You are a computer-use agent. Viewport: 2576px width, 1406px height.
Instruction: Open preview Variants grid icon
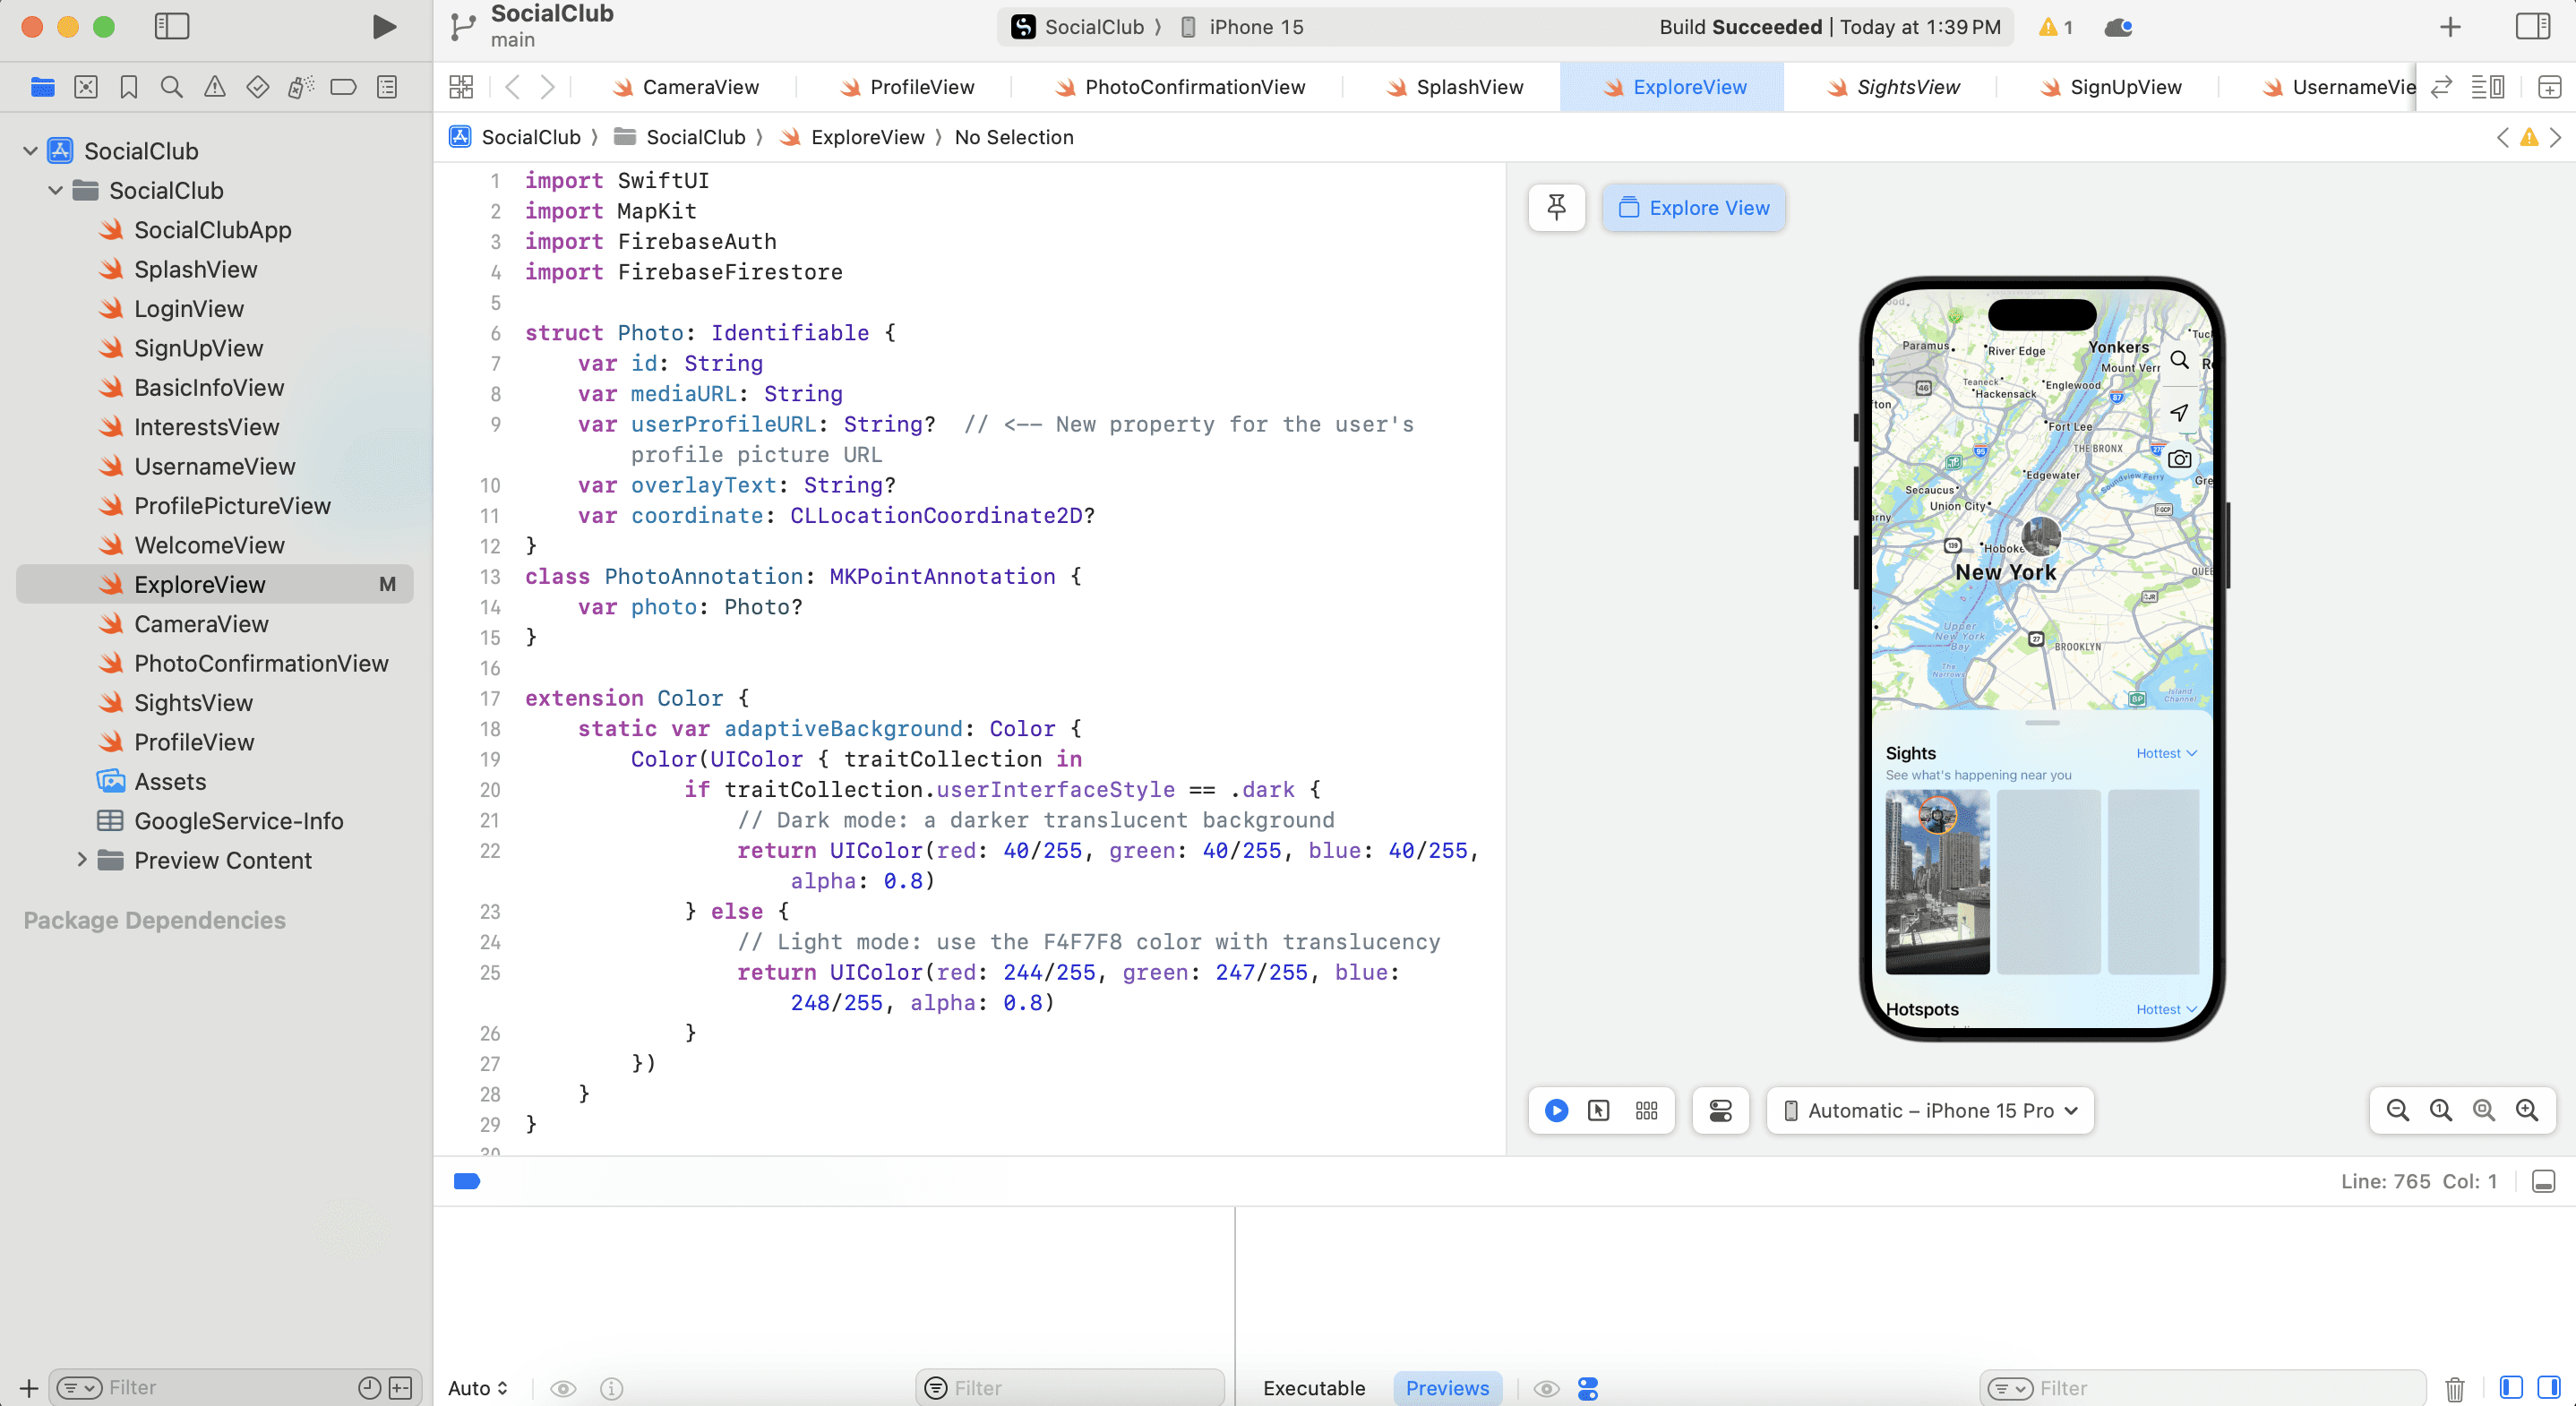point(1646,1110)
